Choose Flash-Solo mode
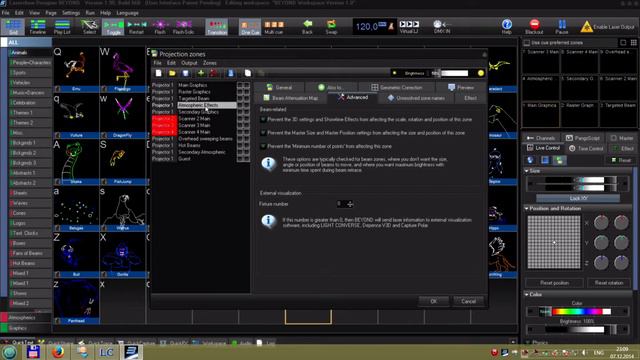 click(183, 27)
